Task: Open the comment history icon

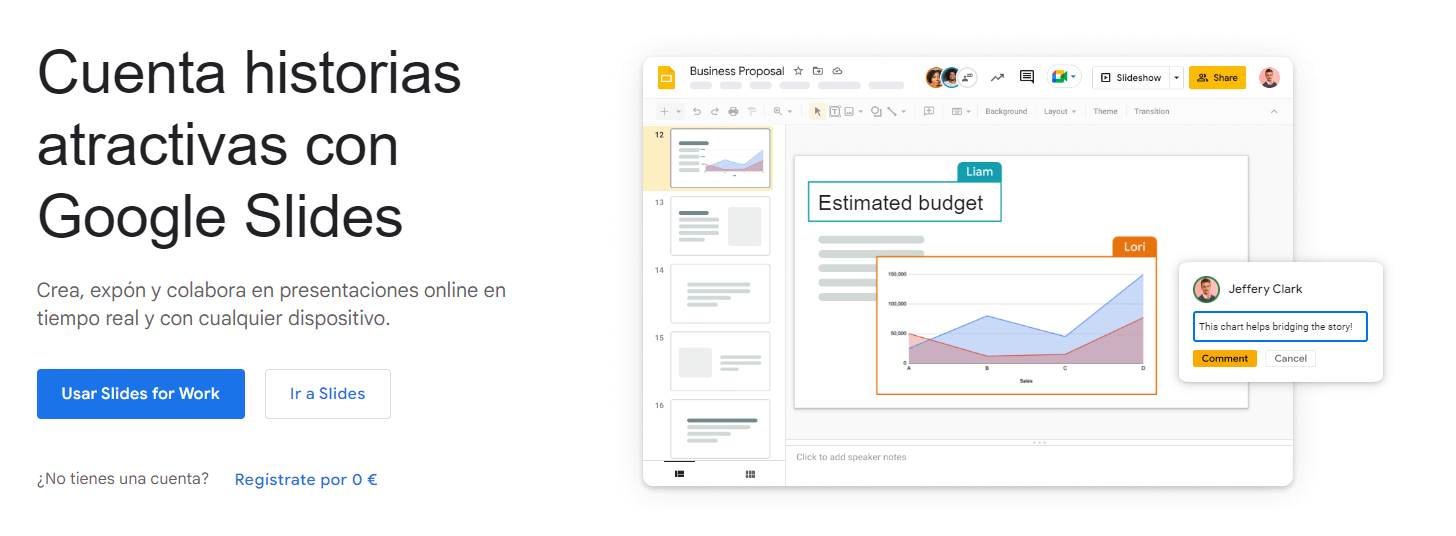Action: coord(1026,77)
